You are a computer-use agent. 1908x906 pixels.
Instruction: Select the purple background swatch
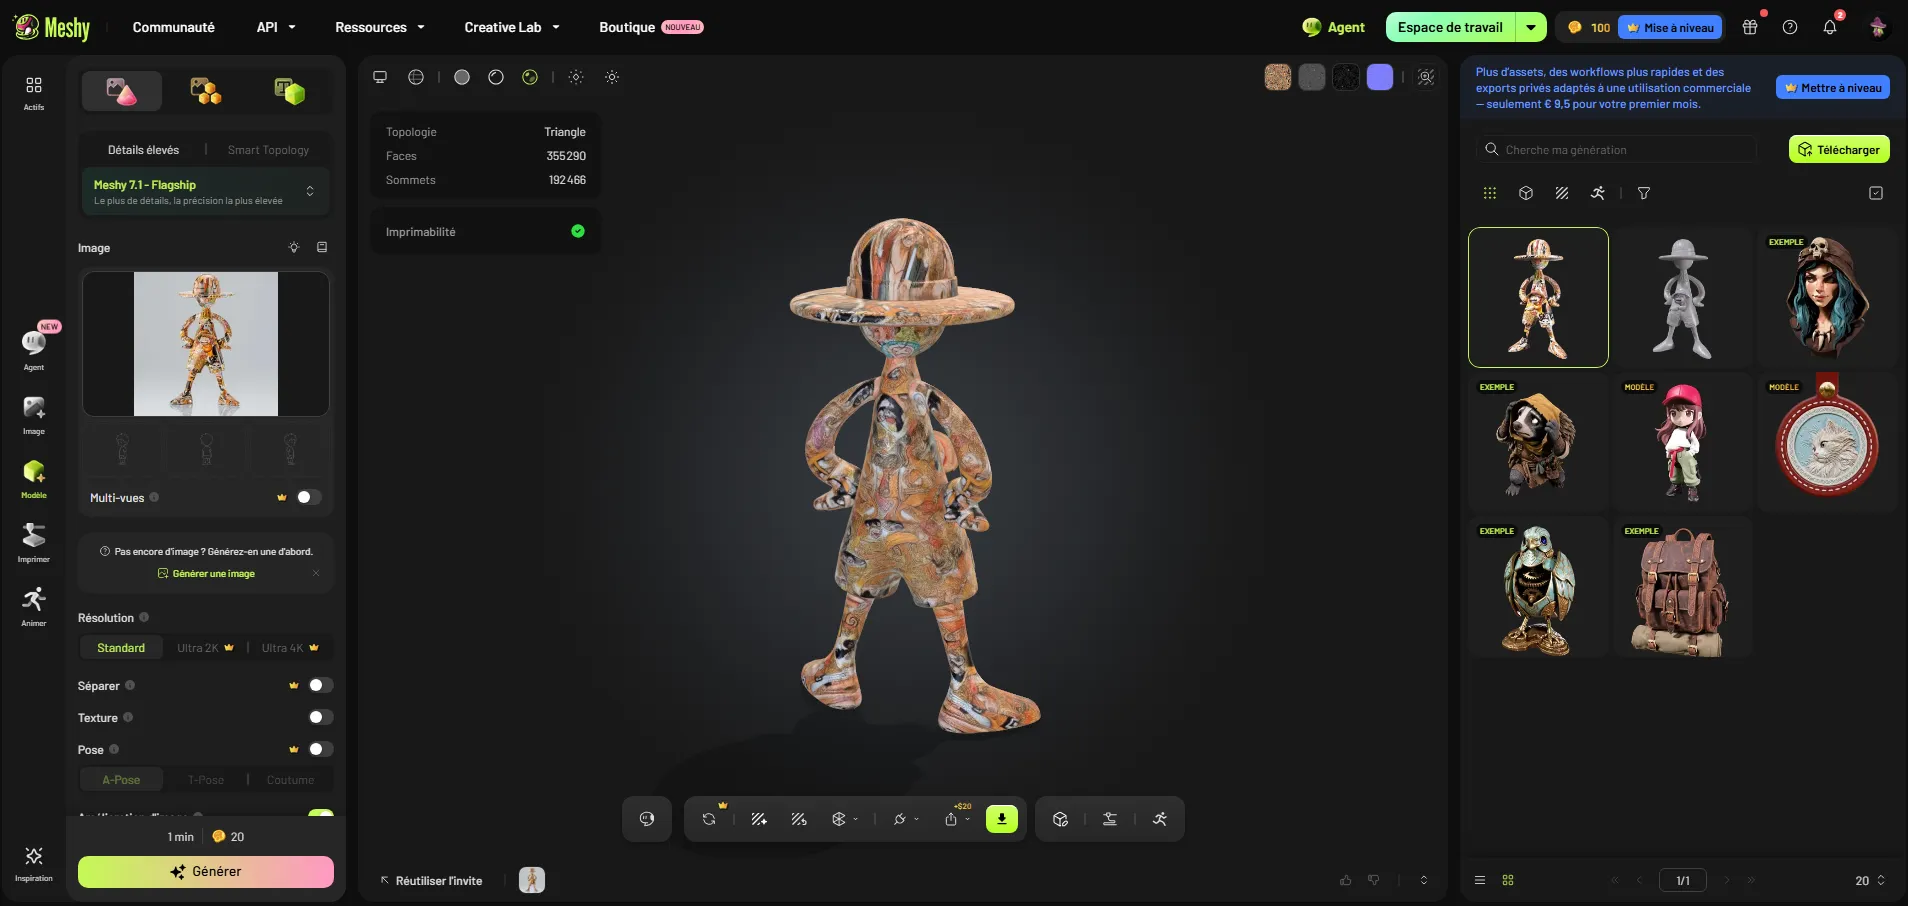click(x=1380, y=77)
